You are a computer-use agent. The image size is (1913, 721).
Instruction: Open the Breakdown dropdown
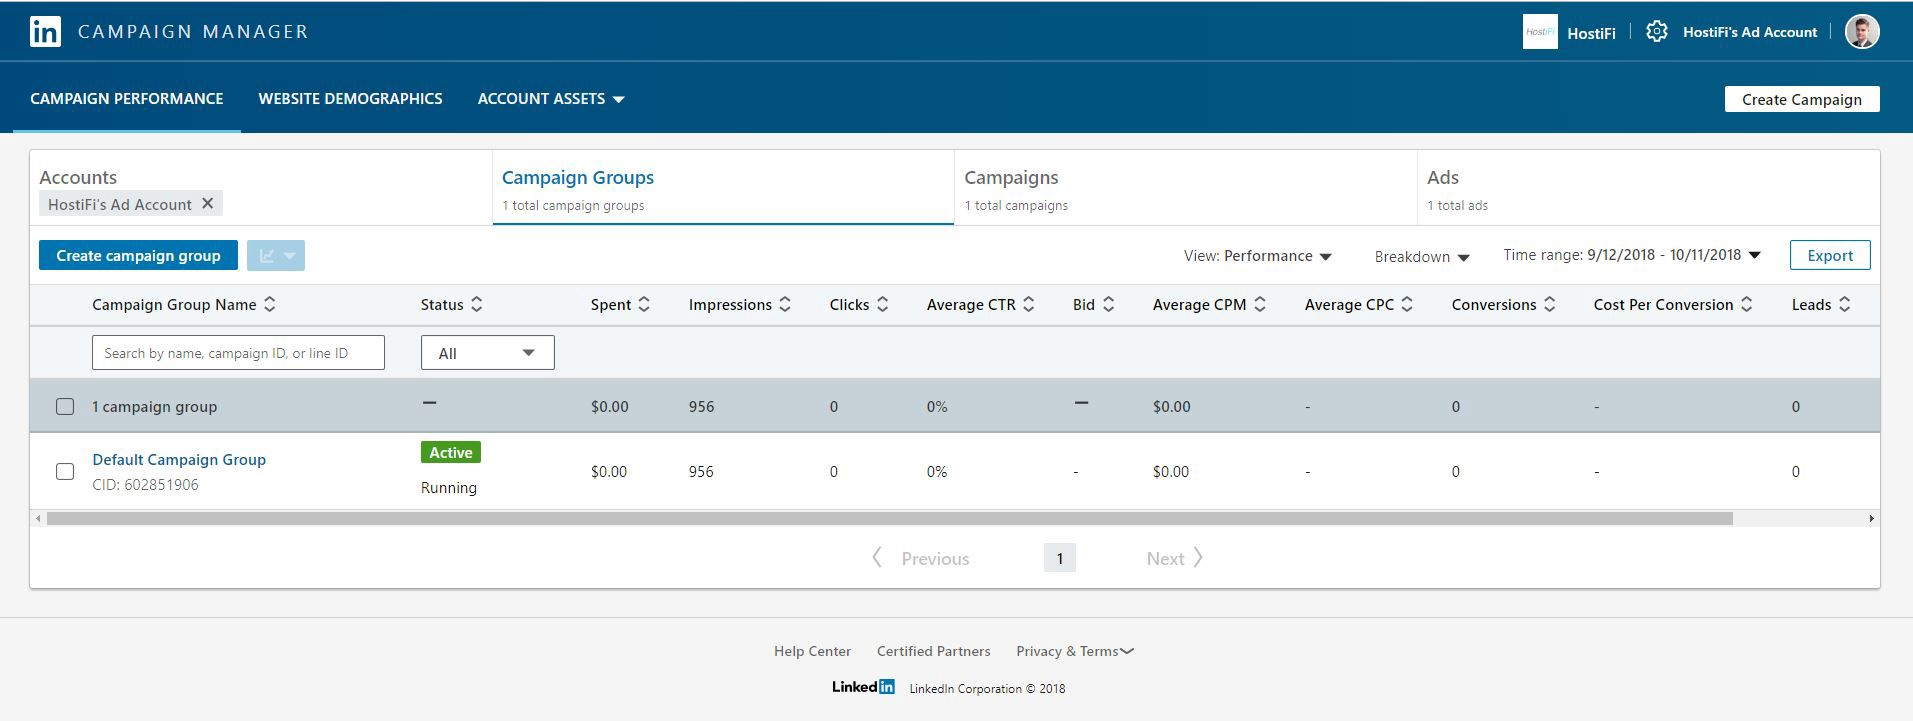[1422, 257]
